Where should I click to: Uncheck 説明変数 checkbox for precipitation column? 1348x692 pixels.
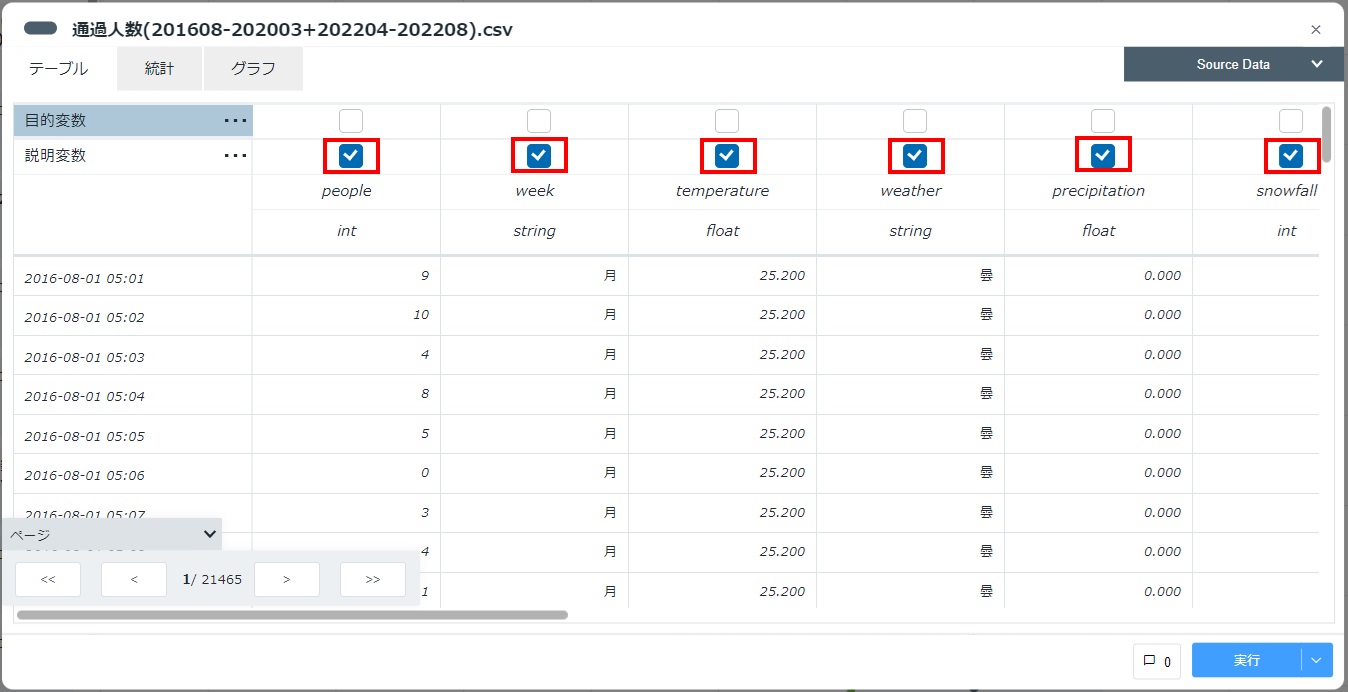click(1103, 155)
